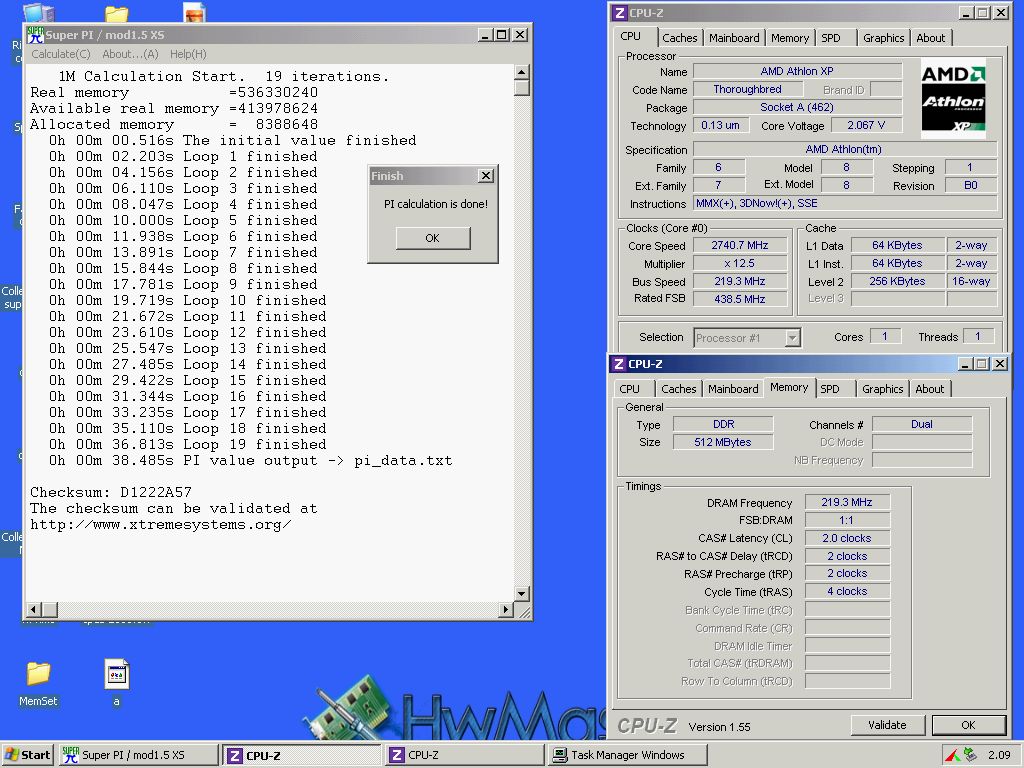The width and height of the screenshot is (1024, 768).
Task: Open Mainboard tab in lower CPU-Z window
Action: [x=733, y=389]
